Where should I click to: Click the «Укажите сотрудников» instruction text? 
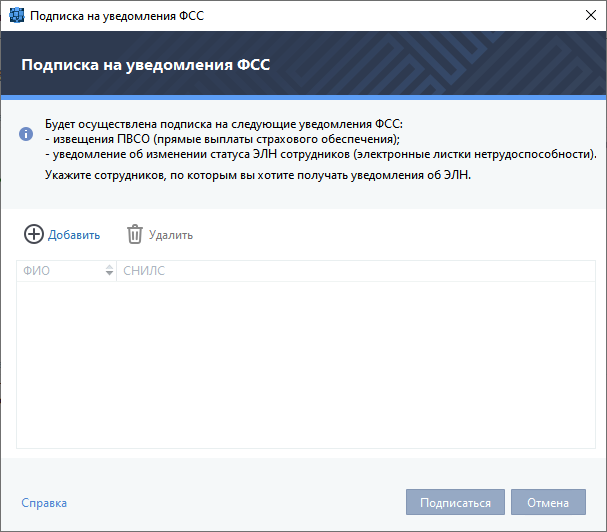click(257, 175)
